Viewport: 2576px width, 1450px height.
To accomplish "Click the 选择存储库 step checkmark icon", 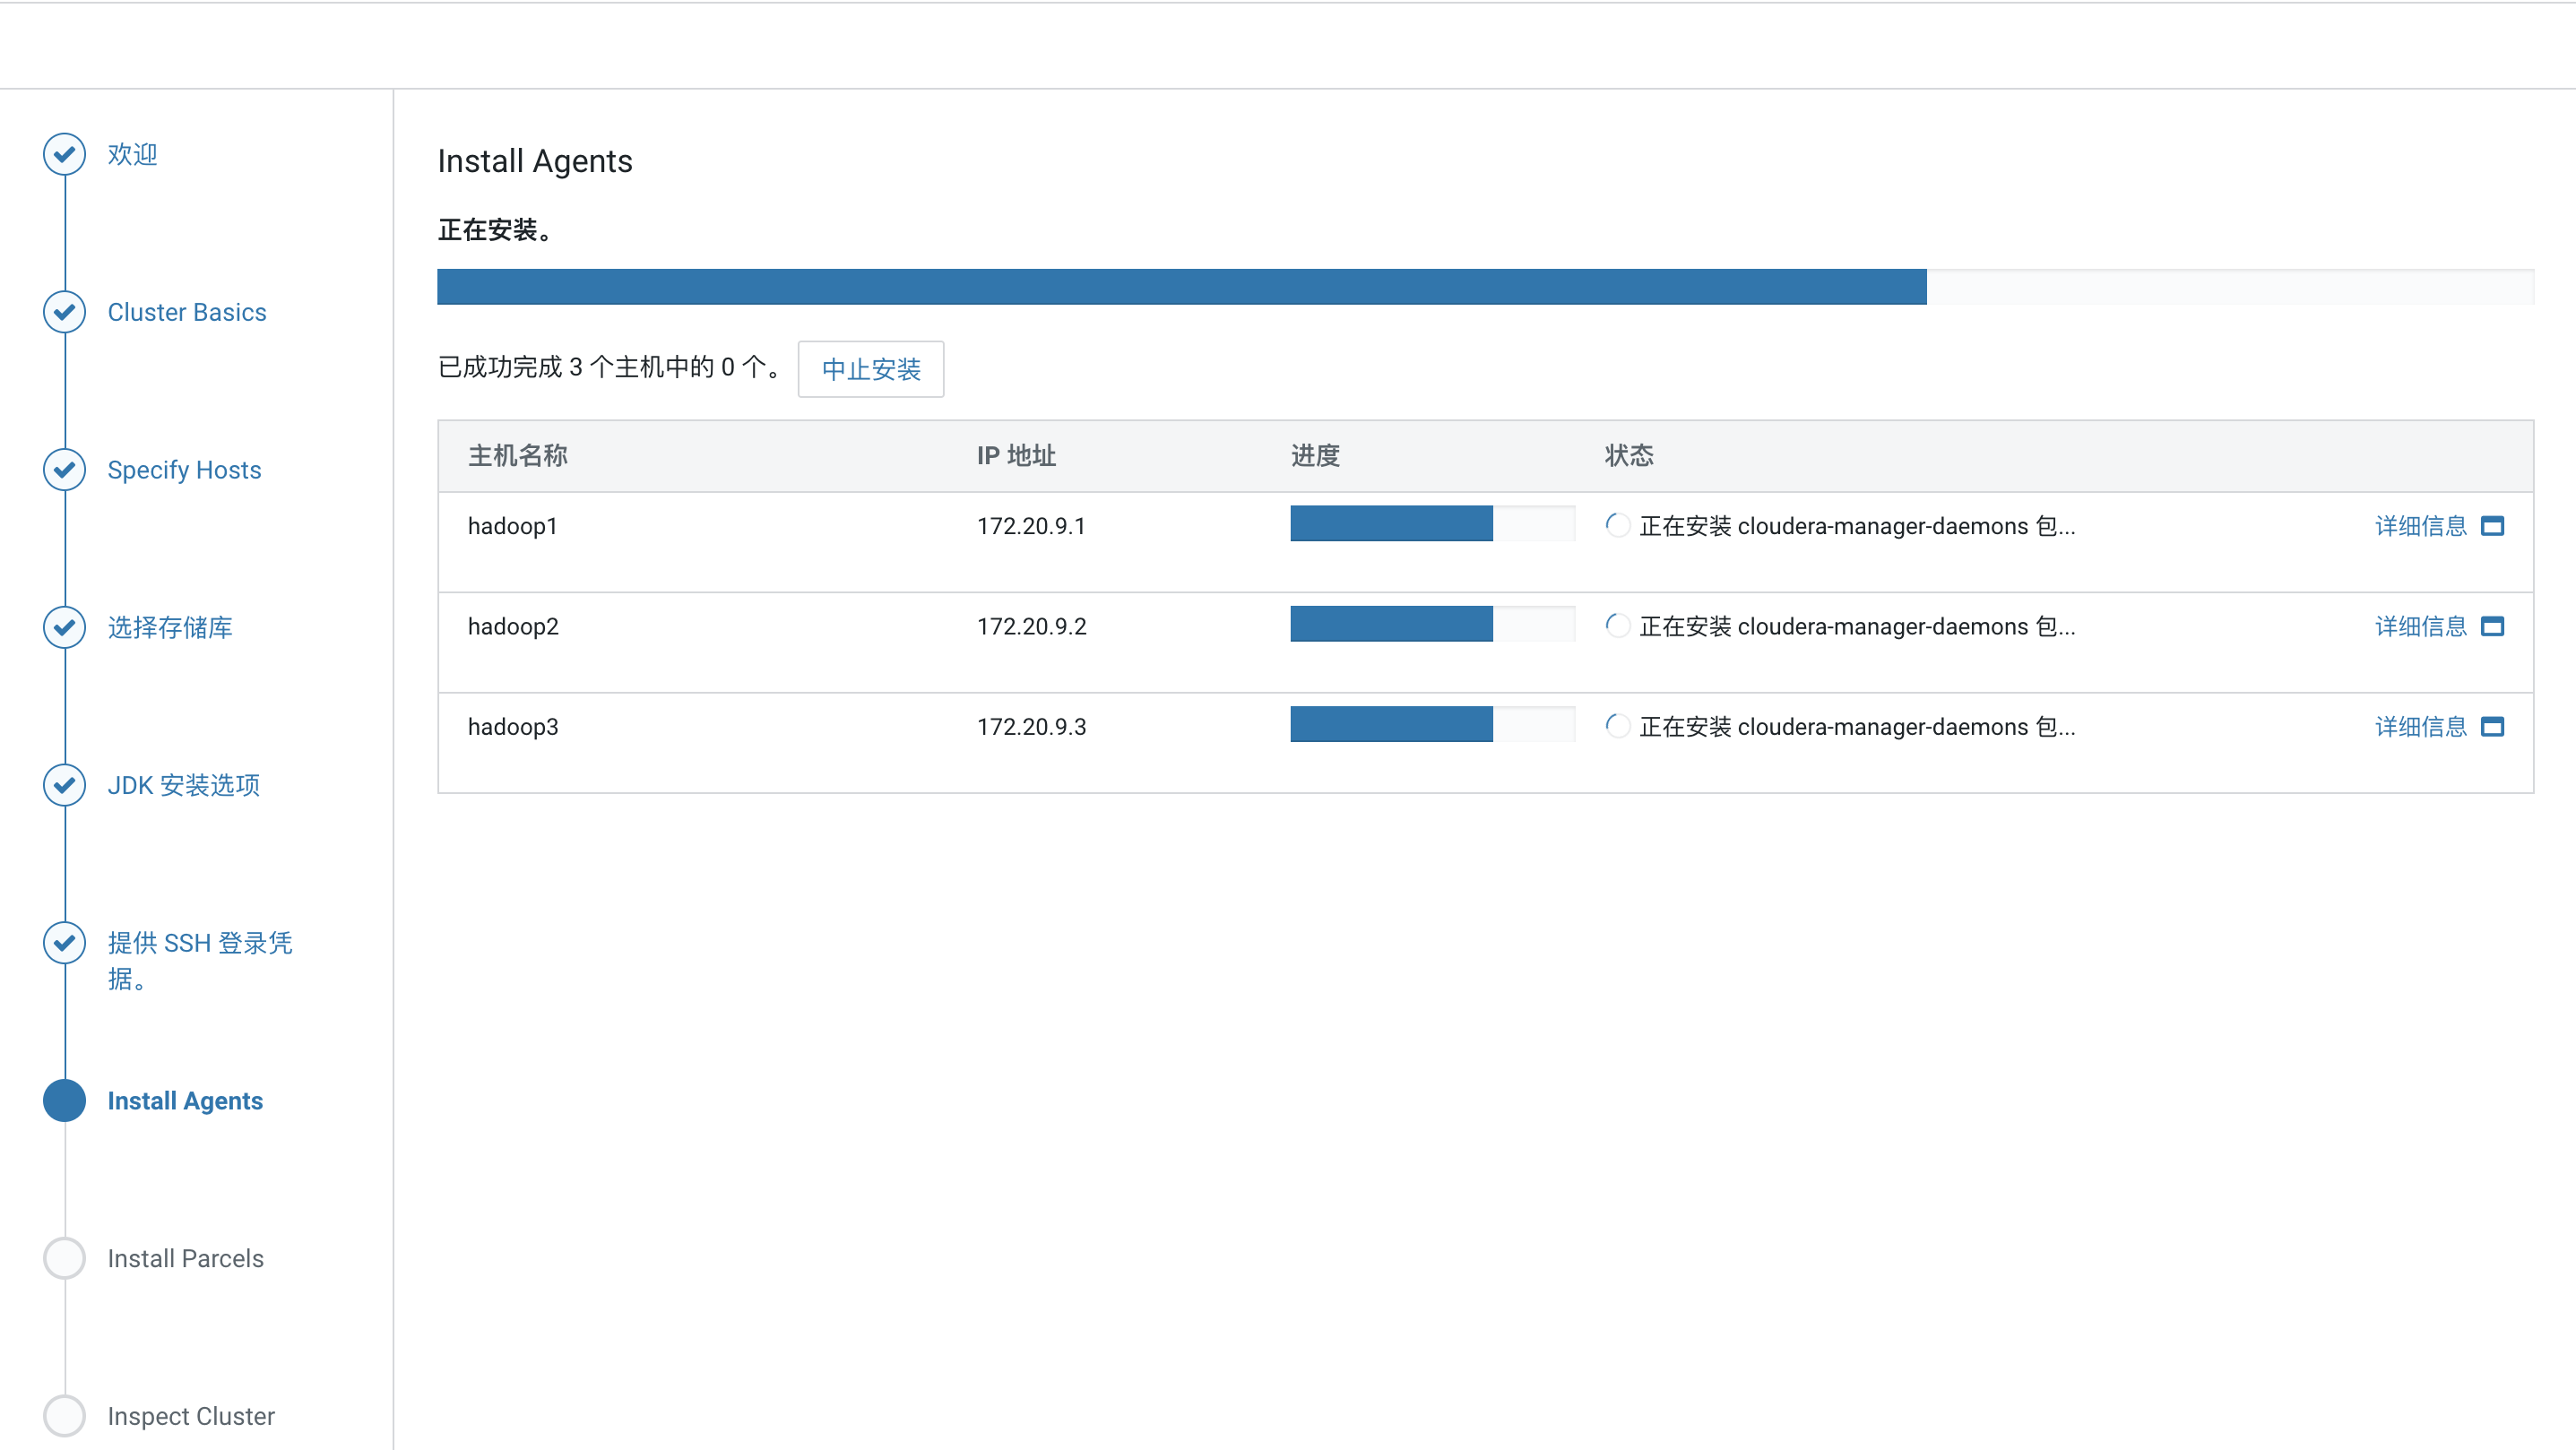I will [64, 627].
